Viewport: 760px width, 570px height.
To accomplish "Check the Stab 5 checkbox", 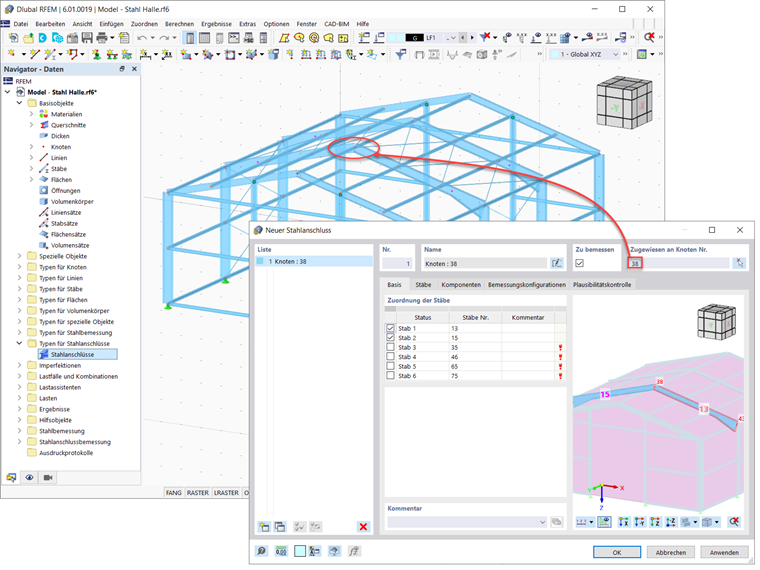I will point(390,366).
